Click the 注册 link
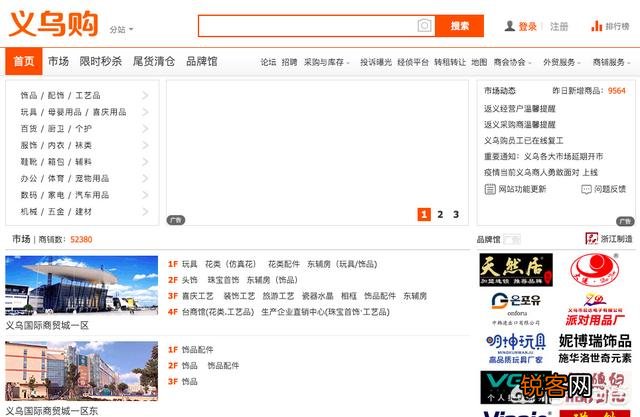 [x=559, y=27]
